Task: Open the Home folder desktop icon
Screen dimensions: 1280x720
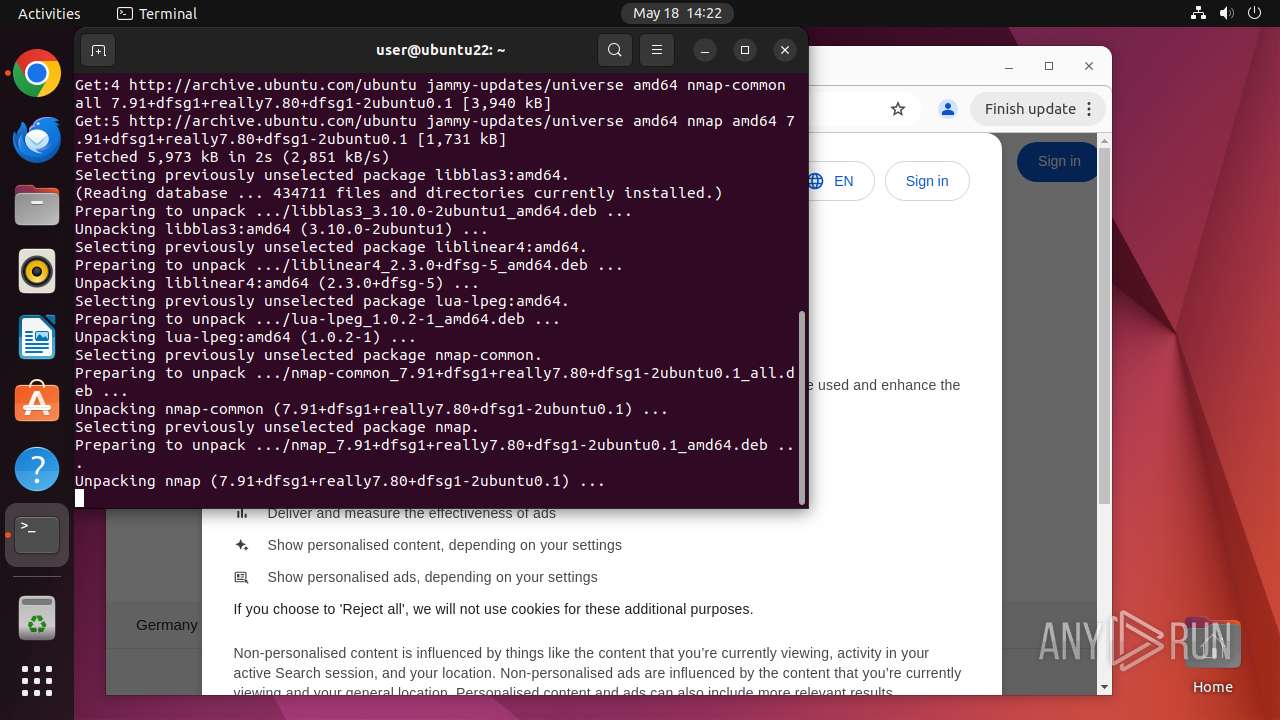Action: 1212,655
